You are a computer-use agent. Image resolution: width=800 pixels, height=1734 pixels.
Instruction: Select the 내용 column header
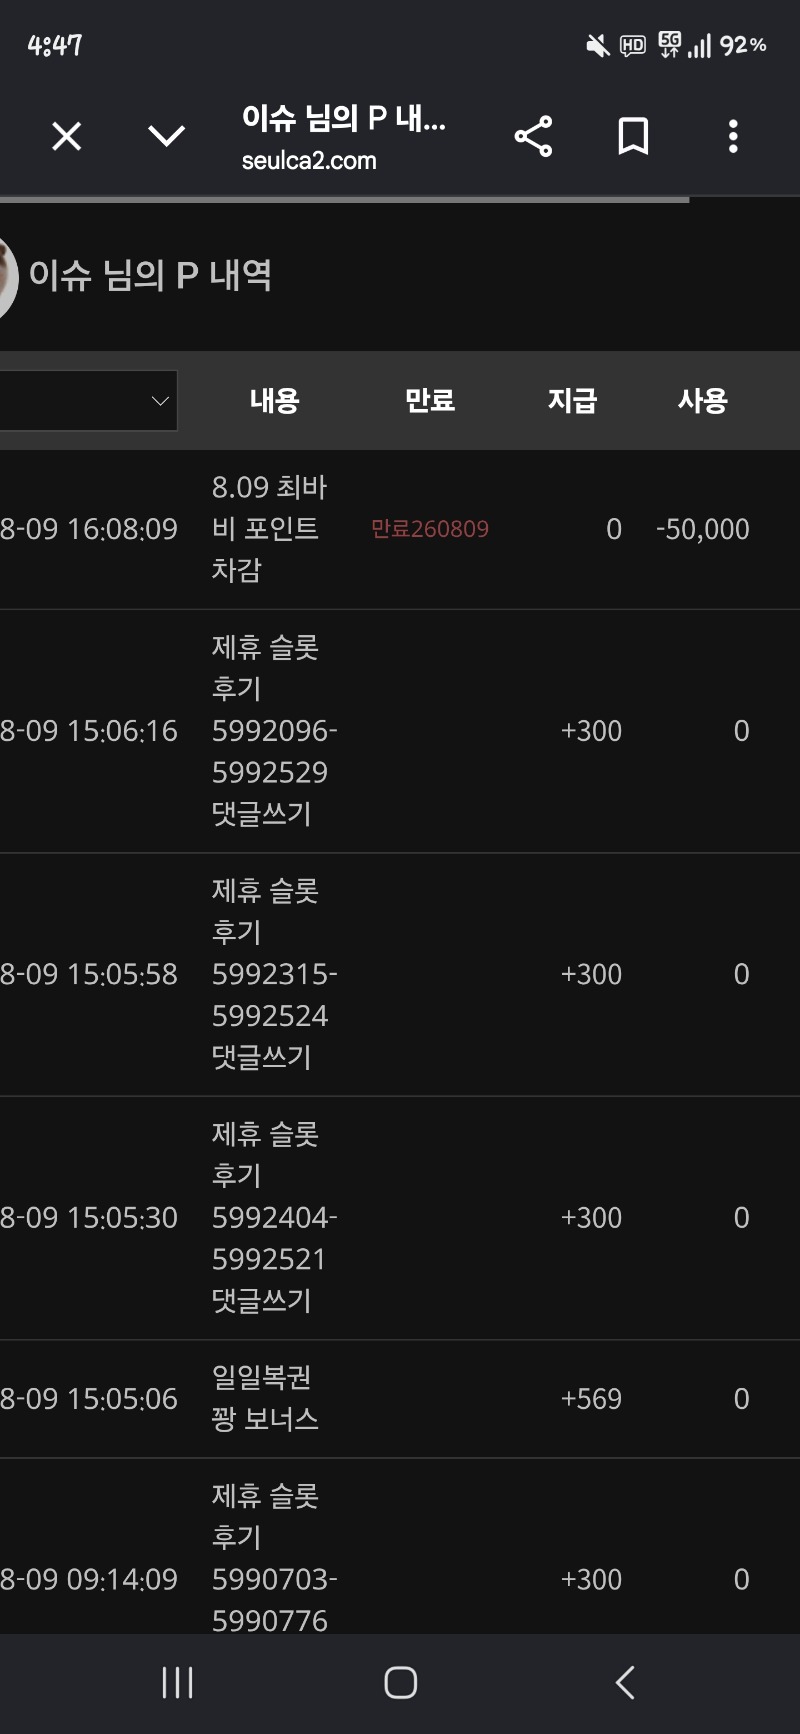coord(275,401)
